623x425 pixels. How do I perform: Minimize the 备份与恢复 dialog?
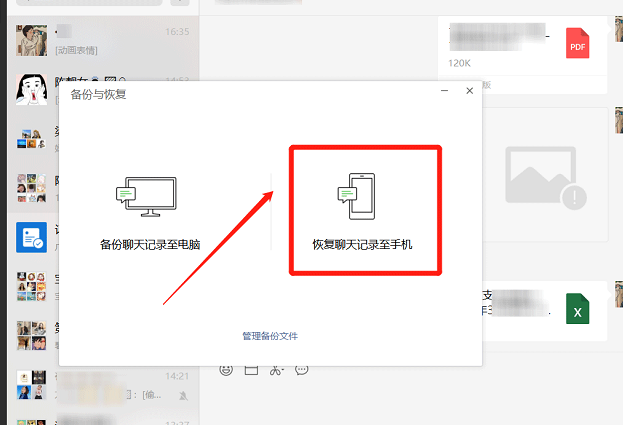click(445, 91)
